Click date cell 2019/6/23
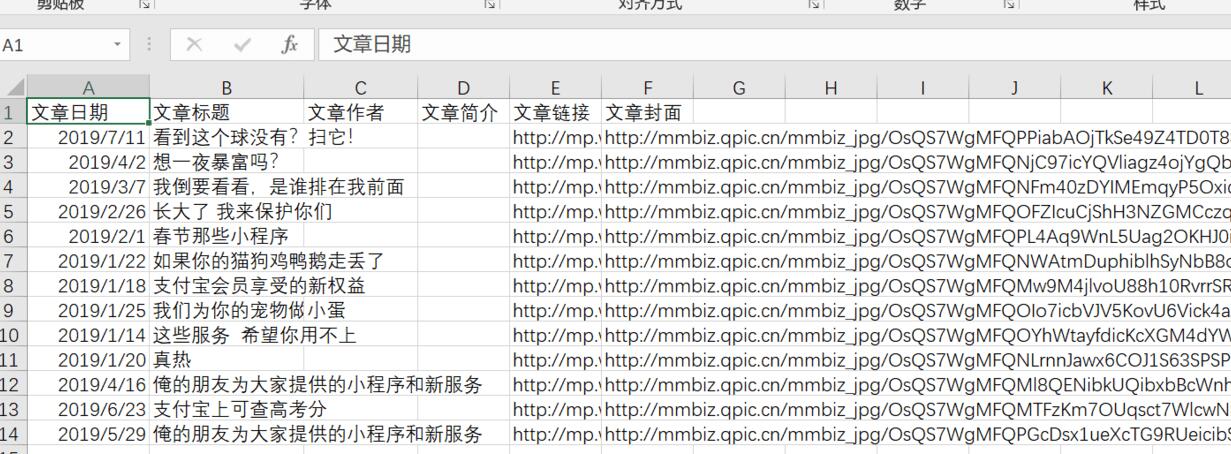The width and height of the screenshot is (1231, 454). click(88, 409)
